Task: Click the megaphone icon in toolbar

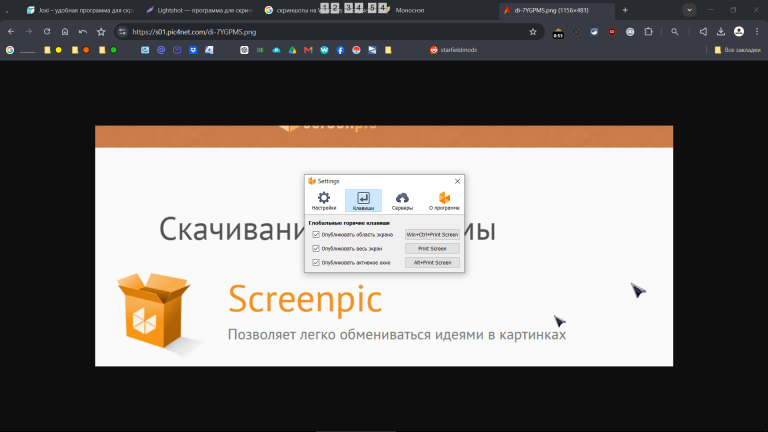Action: (703, 32)
